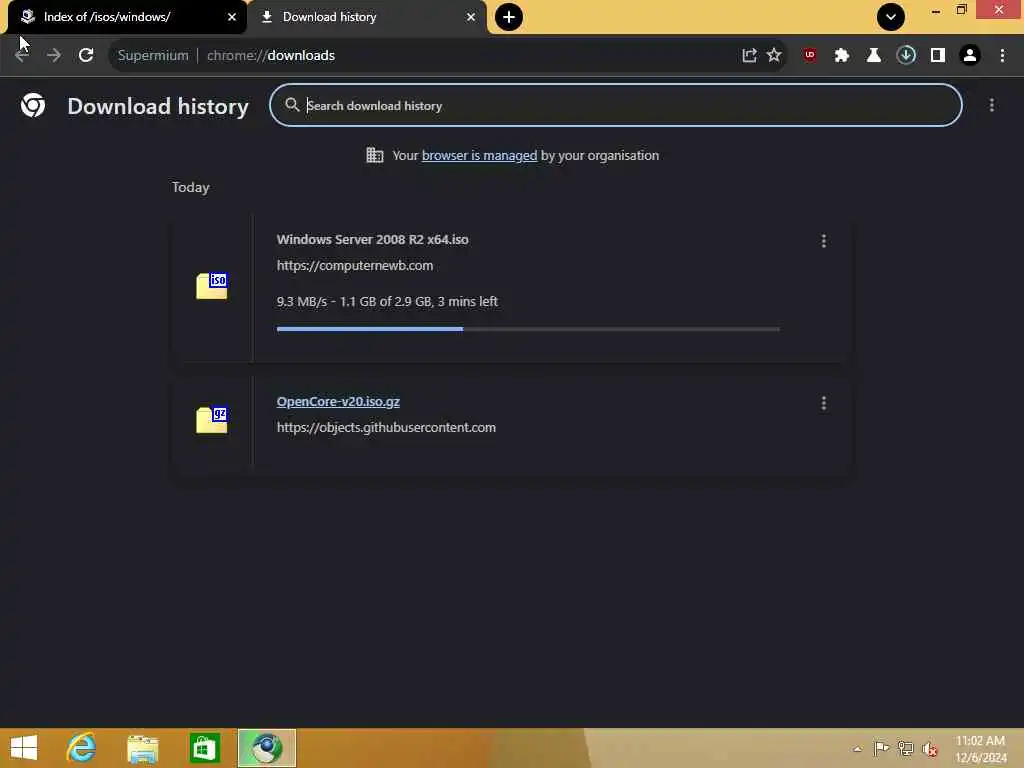The width and height of the screenshot is (1024, 768).
Task: Click the Today date heading
Action: tap(191, 187)
